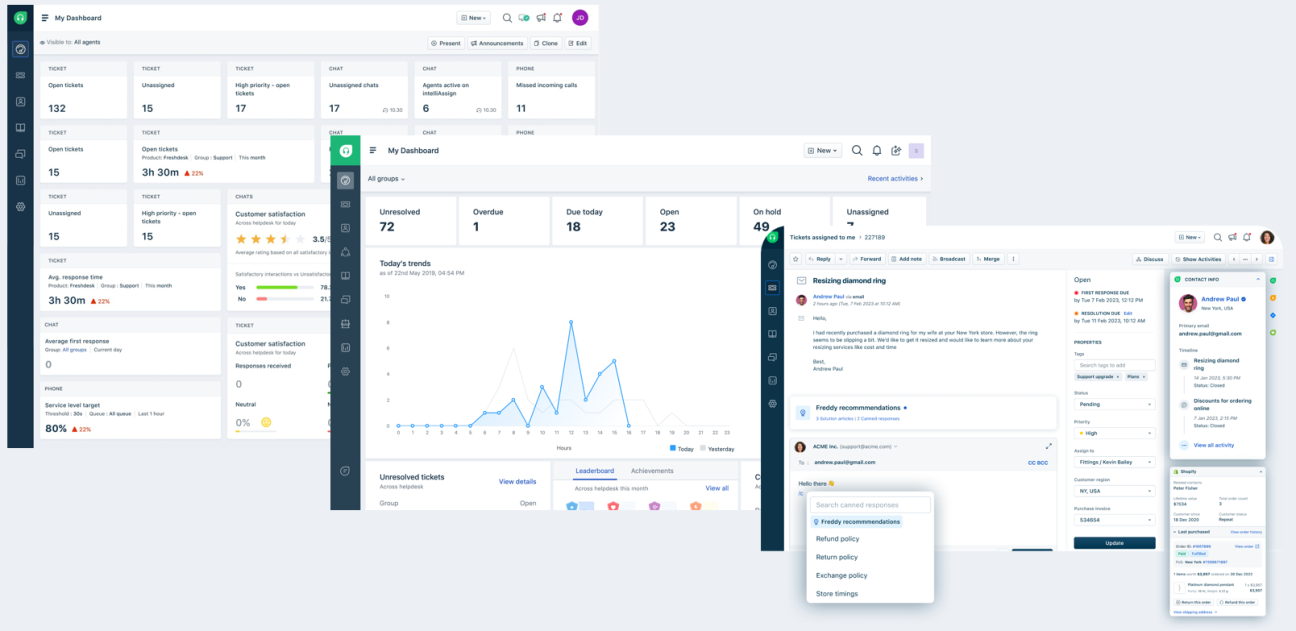Screen dimensions: 1296x631
Task: Open View order history in the Shopify panel
Action: 1247,532
